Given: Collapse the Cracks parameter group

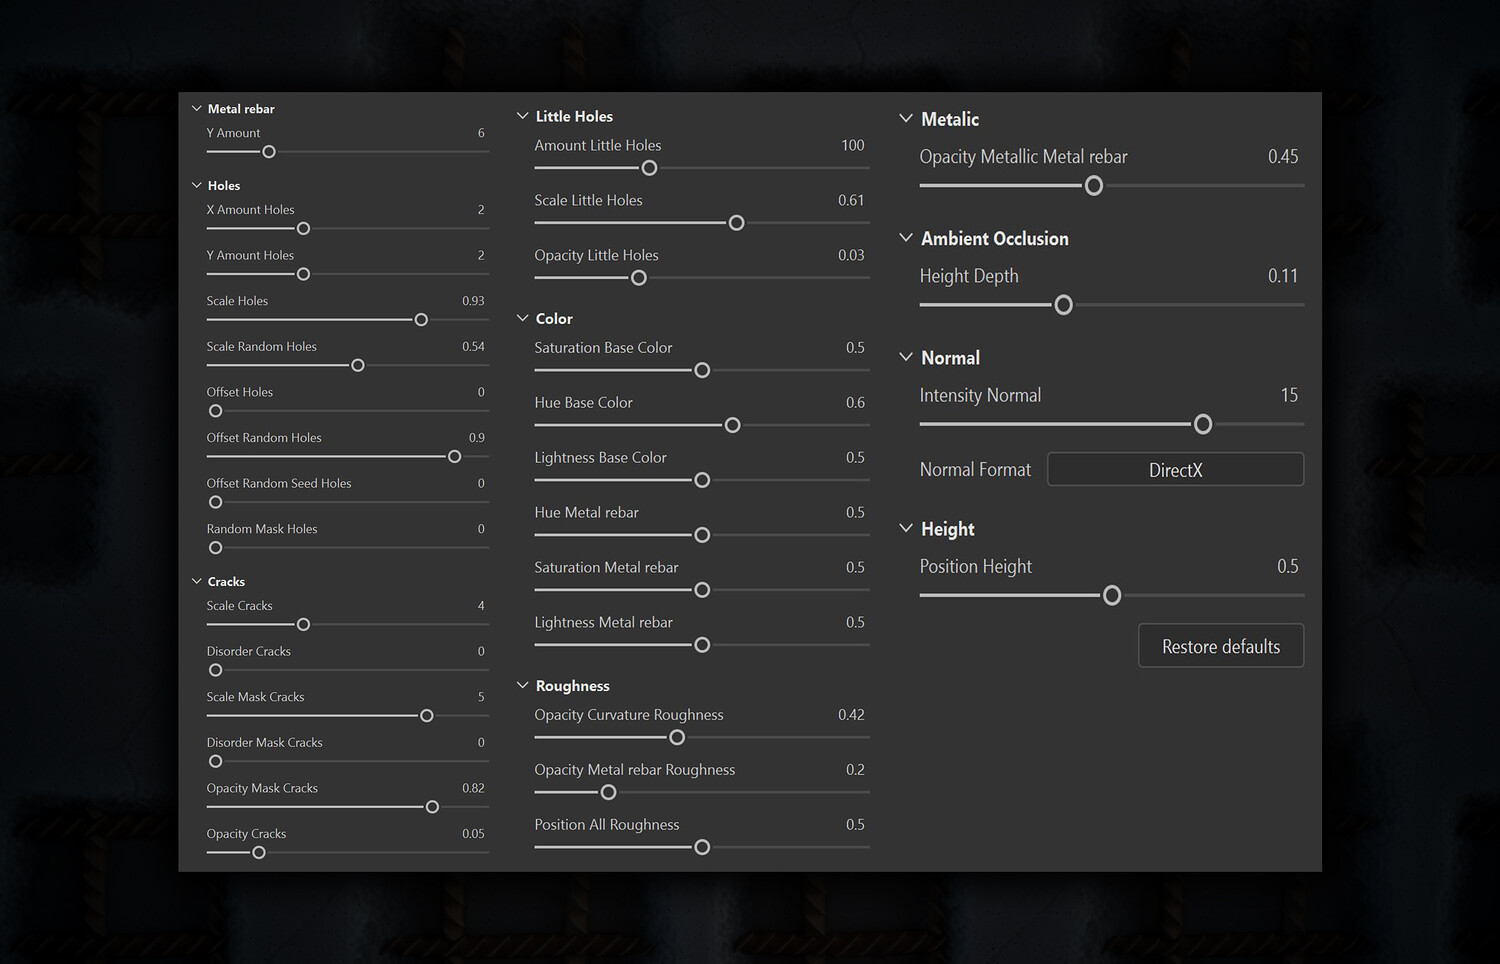Looking at the screenshot, I should click(197, 581).
